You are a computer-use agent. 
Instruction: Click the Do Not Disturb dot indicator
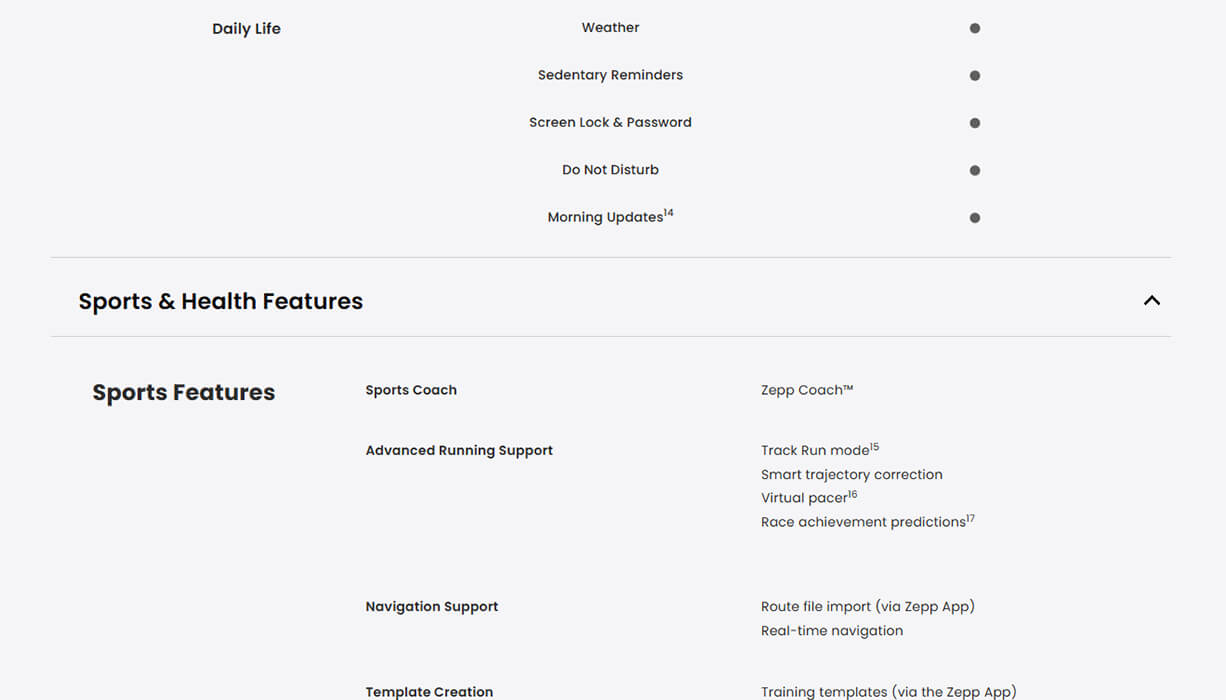975,170
